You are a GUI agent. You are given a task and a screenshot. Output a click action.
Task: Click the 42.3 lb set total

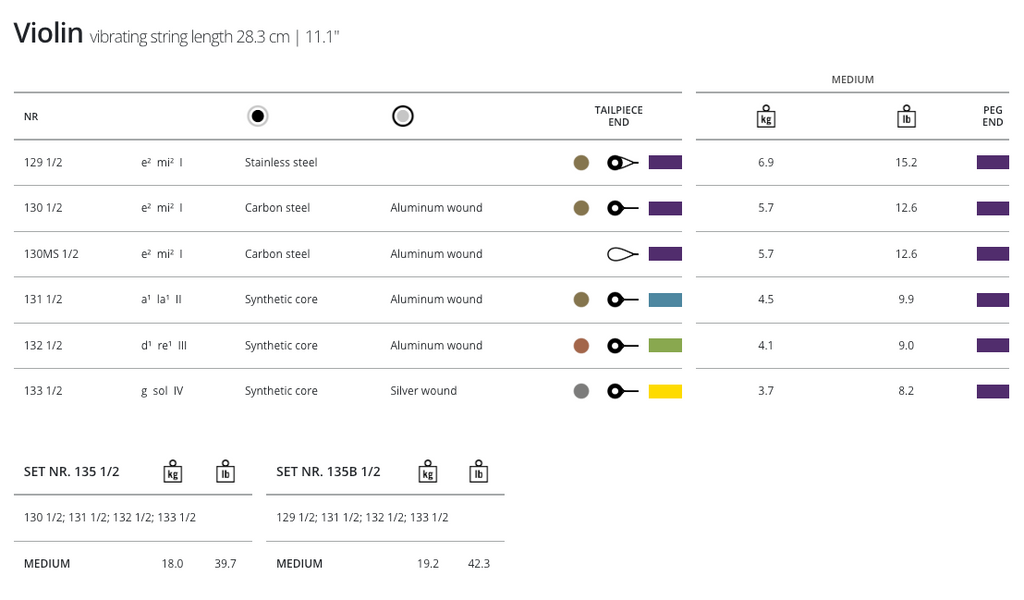(479, 563)
